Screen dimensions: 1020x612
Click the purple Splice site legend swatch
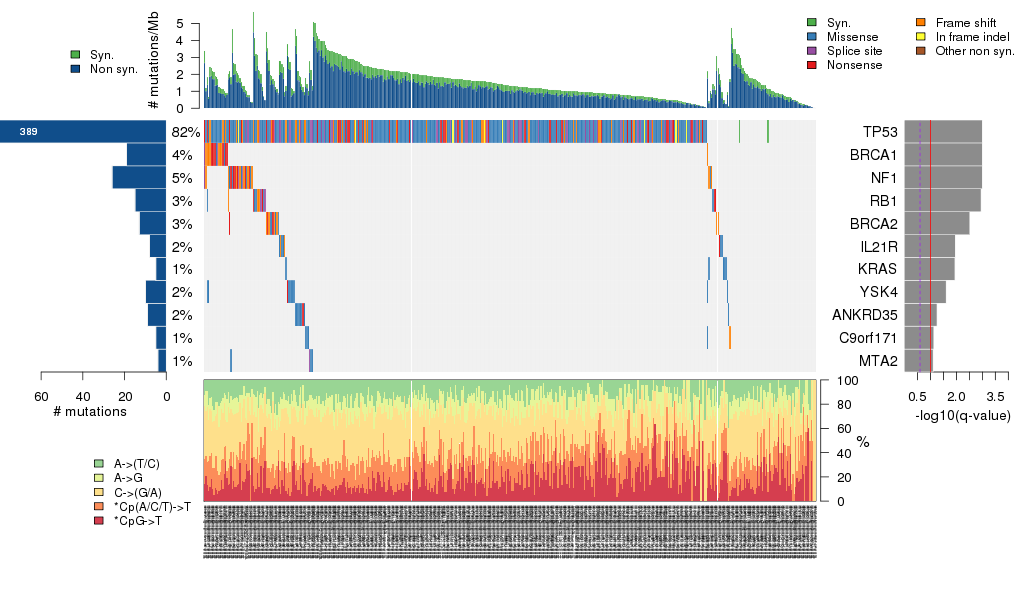[811, 51]
